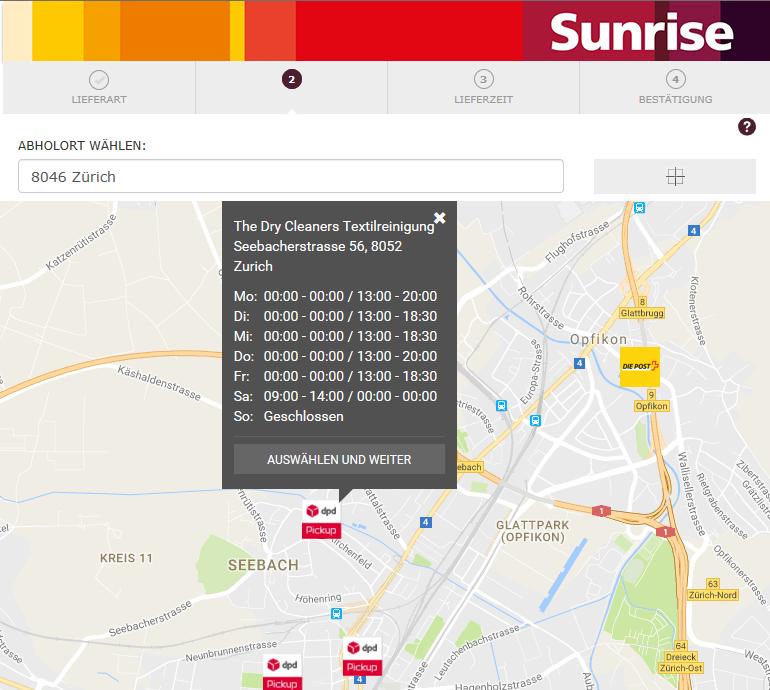The image size is (770, 690).
Task: Click the train station icon near Glattbrugg
Action: pyautogui.click(x=639, y=208)
